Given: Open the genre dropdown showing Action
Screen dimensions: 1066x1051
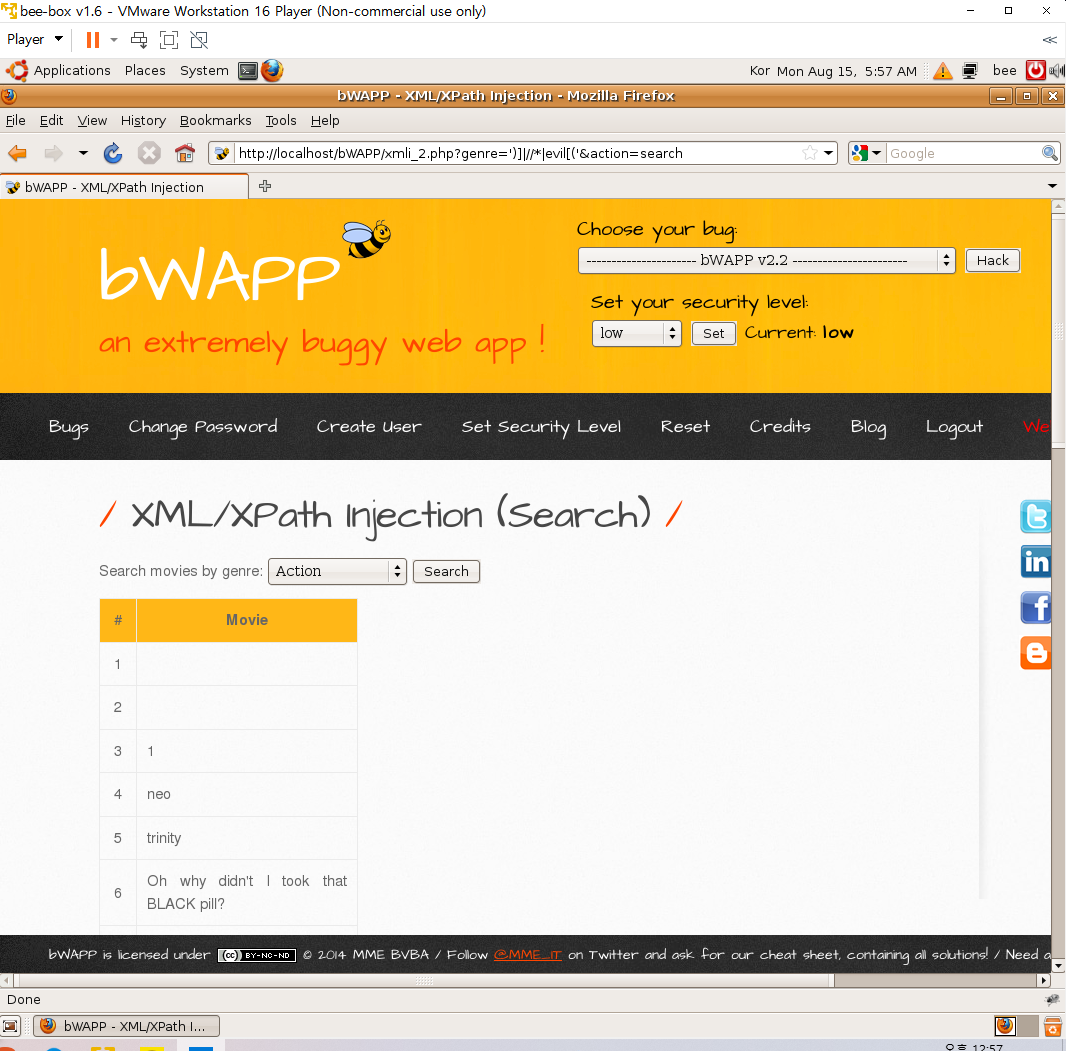Looking at the screenshot, I should (337, 571).
